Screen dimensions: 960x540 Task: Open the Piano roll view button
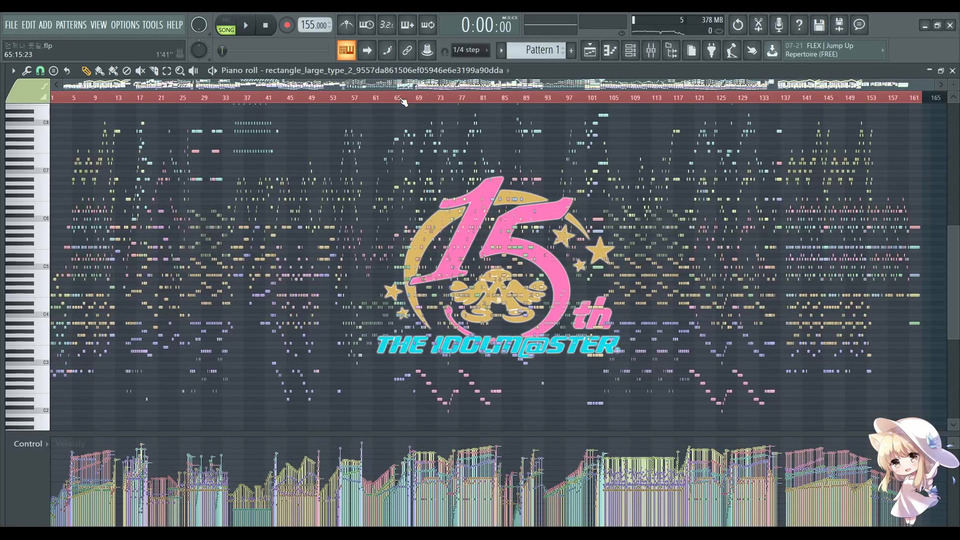coord(610,50)
